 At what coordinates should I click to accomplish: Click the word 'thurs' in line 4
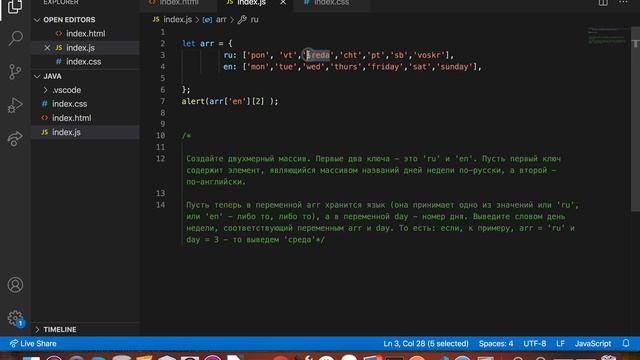click(345, 67)
